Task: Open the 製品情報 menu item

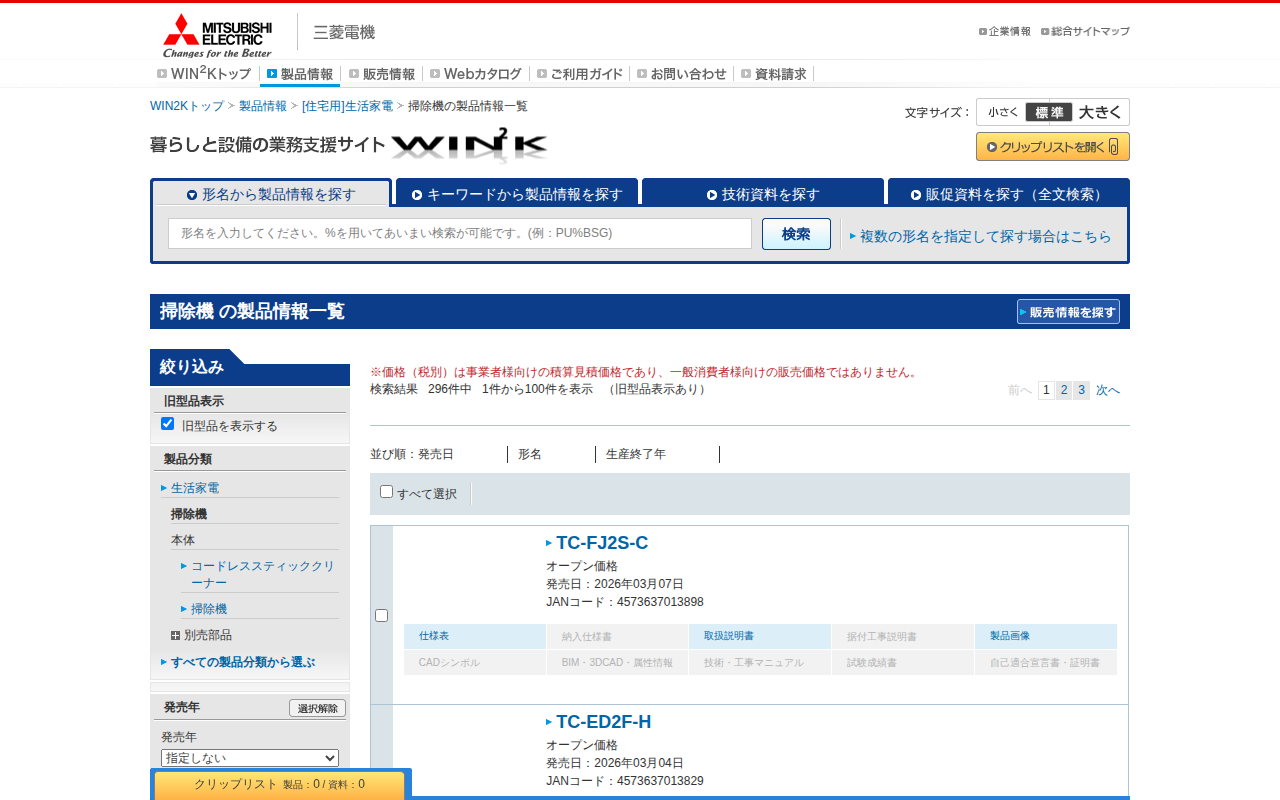Action: click(299, 73)
